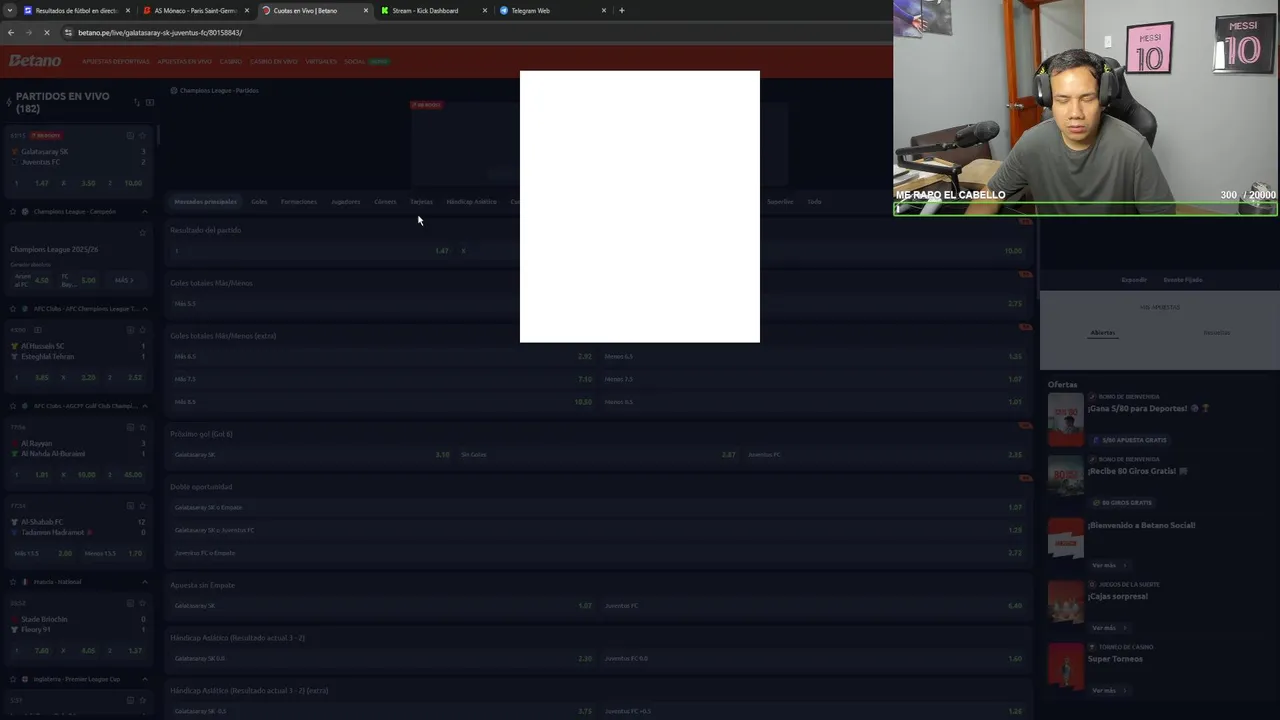Favorite the Champions League - Campeón league

pos(12,212)
